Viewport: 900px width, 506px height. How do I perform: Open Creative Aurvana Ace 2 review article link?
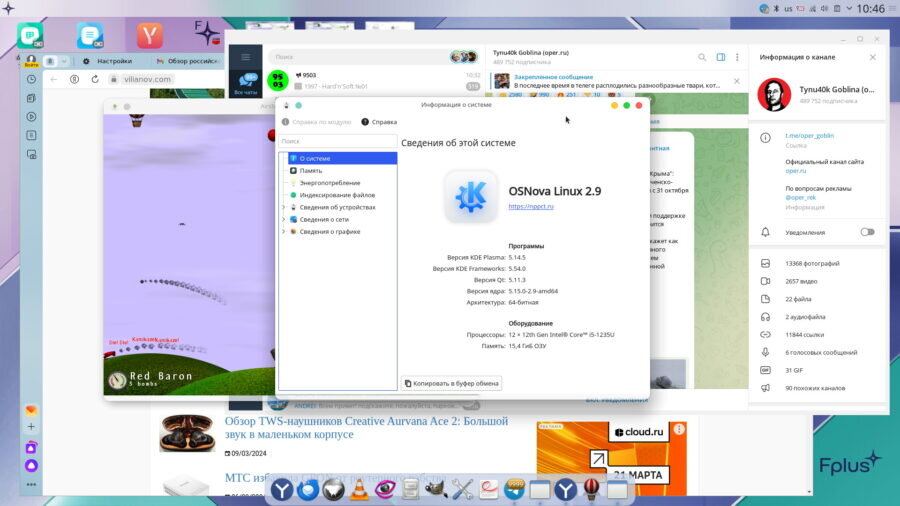tap(366, 427)
